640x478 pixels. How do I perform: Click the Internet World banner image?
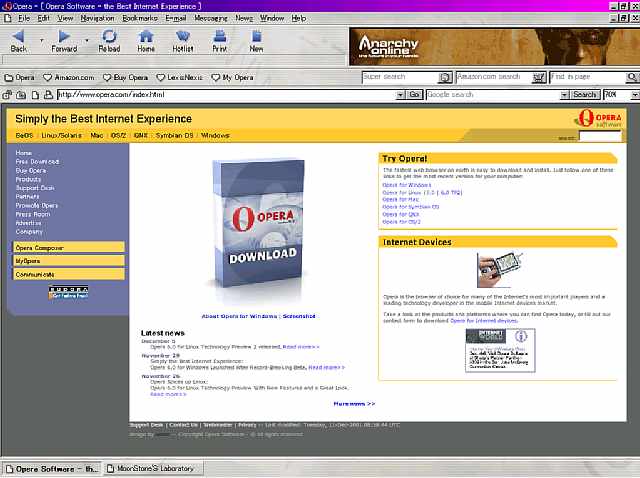(x=500, y=350)
